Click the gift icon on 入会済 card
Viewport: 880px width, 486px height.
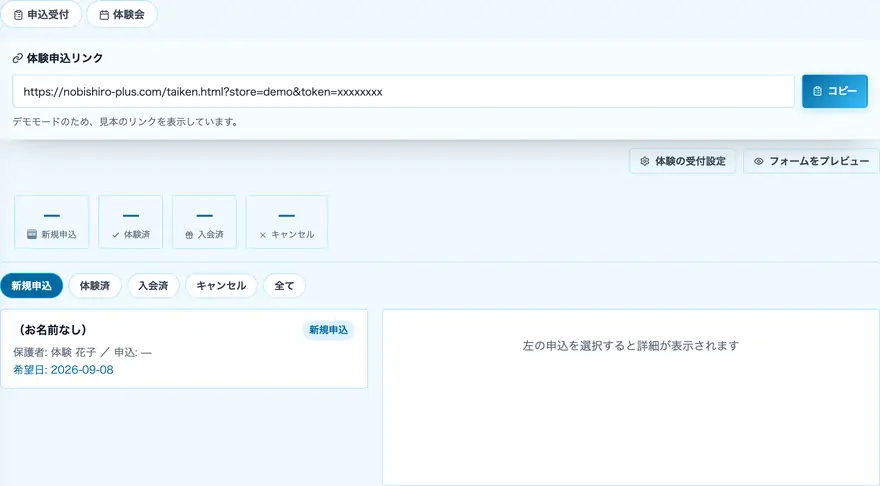click(x=189, y=235)
